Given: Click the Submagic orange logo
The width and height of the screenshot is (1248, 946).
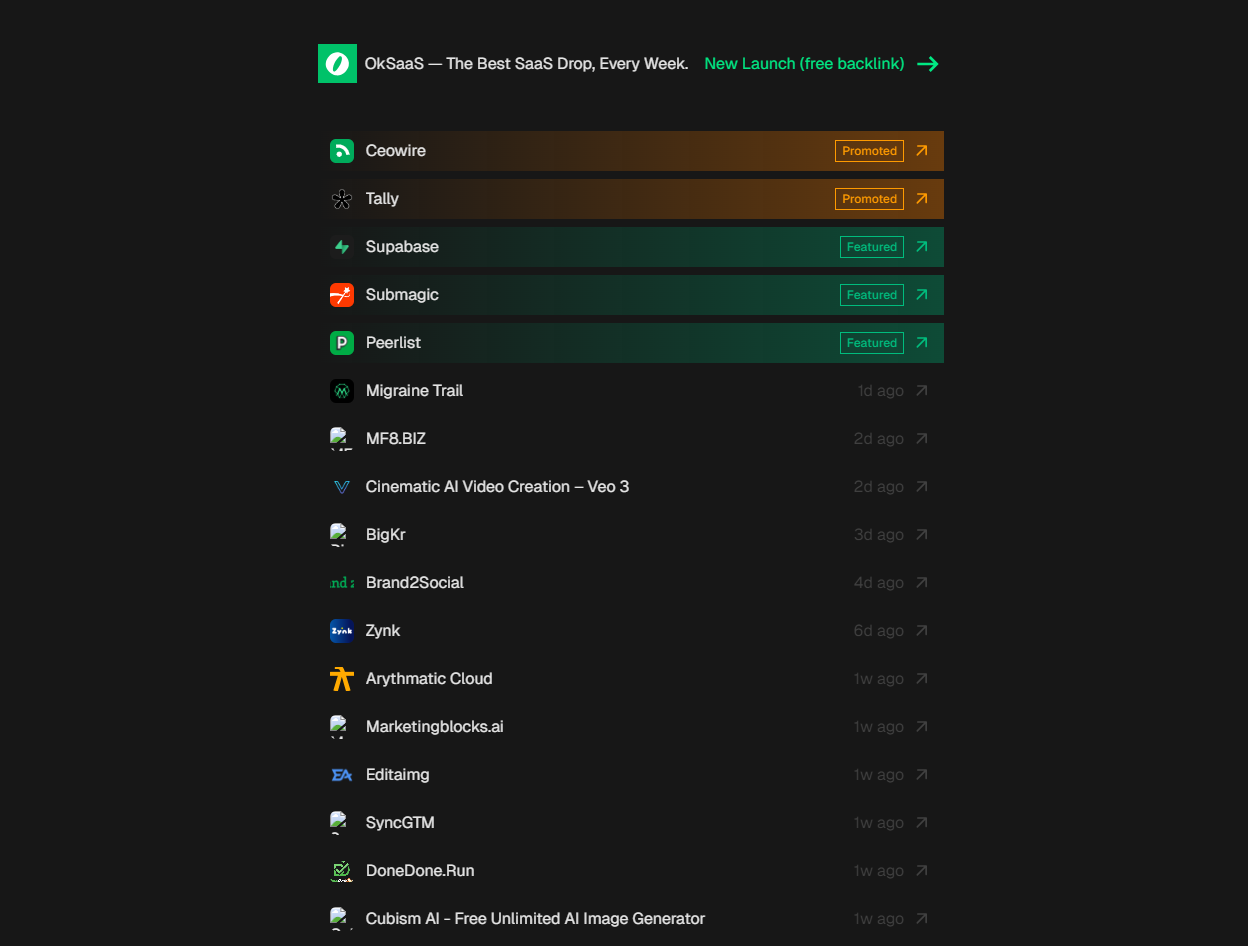Looking at the screenshot, I should pos(342,295).
